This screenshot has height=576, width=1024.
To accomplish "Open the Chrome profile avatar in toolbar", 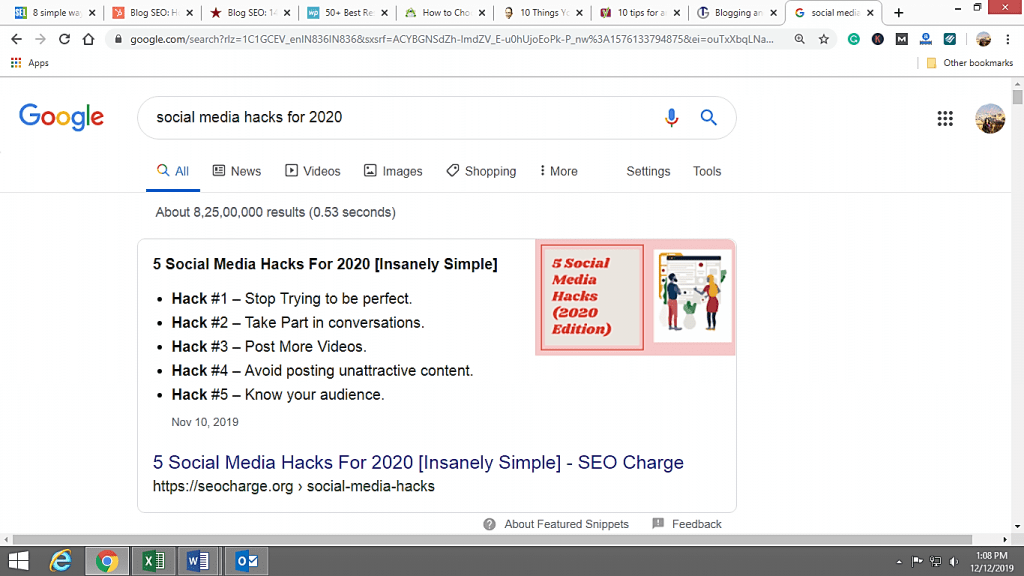I will click(984, 39).
